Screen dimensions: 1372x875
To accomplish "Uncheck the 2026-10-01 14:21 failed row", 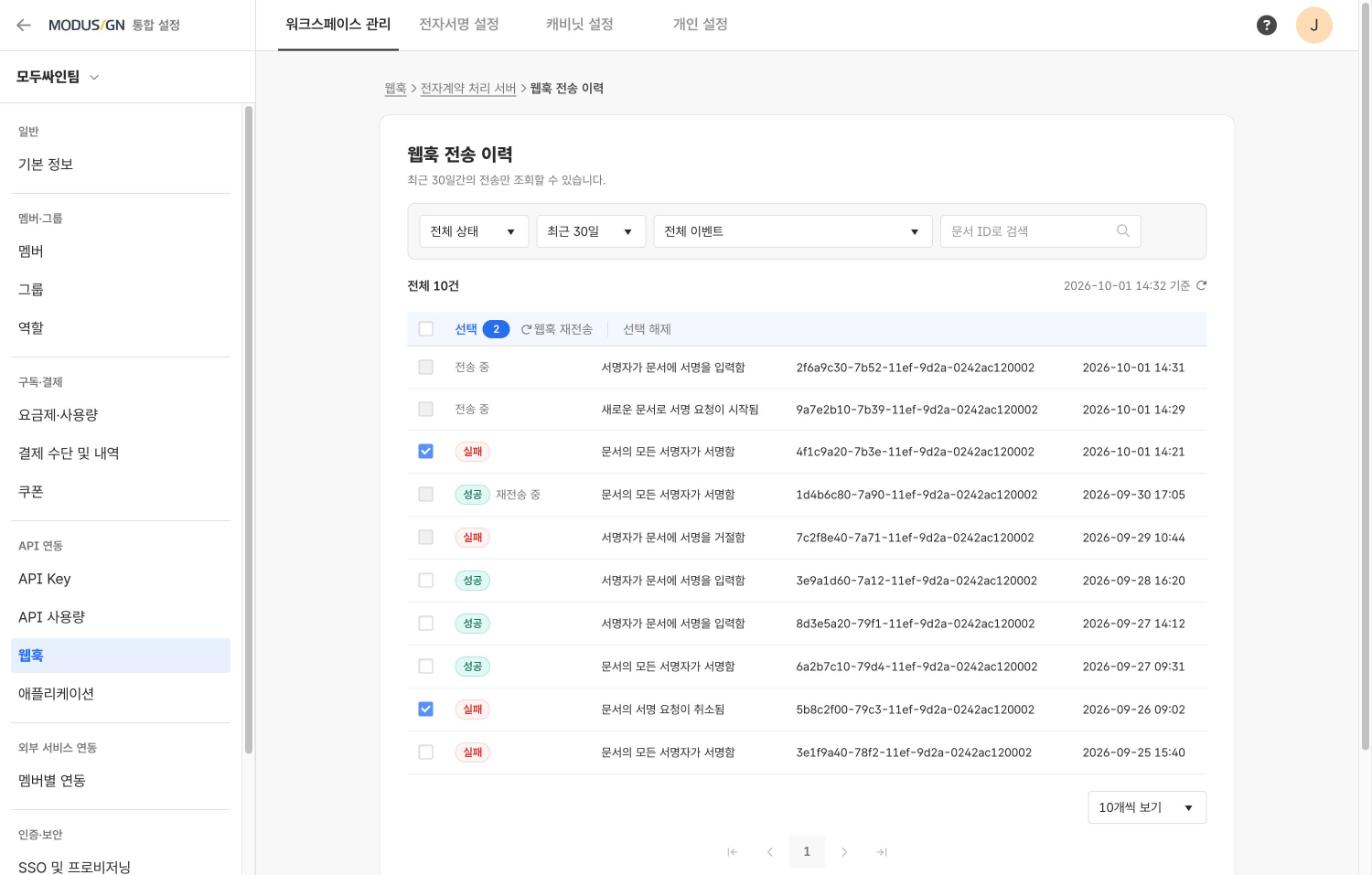I will 426,451.
